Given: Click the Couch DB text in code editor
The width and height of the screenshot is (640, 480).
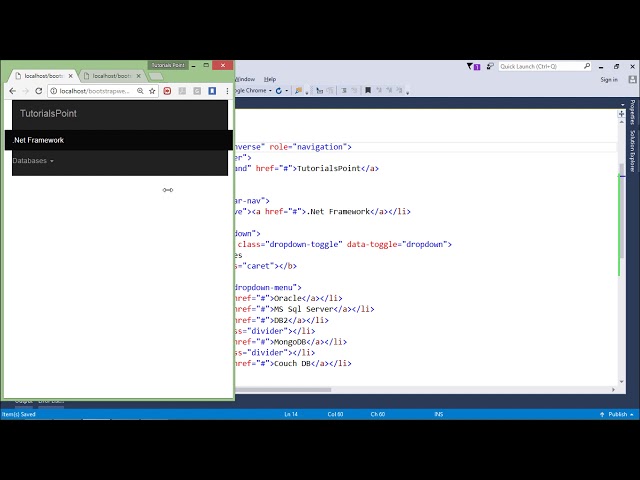Looking at the screenshot, I should (292, 363).
